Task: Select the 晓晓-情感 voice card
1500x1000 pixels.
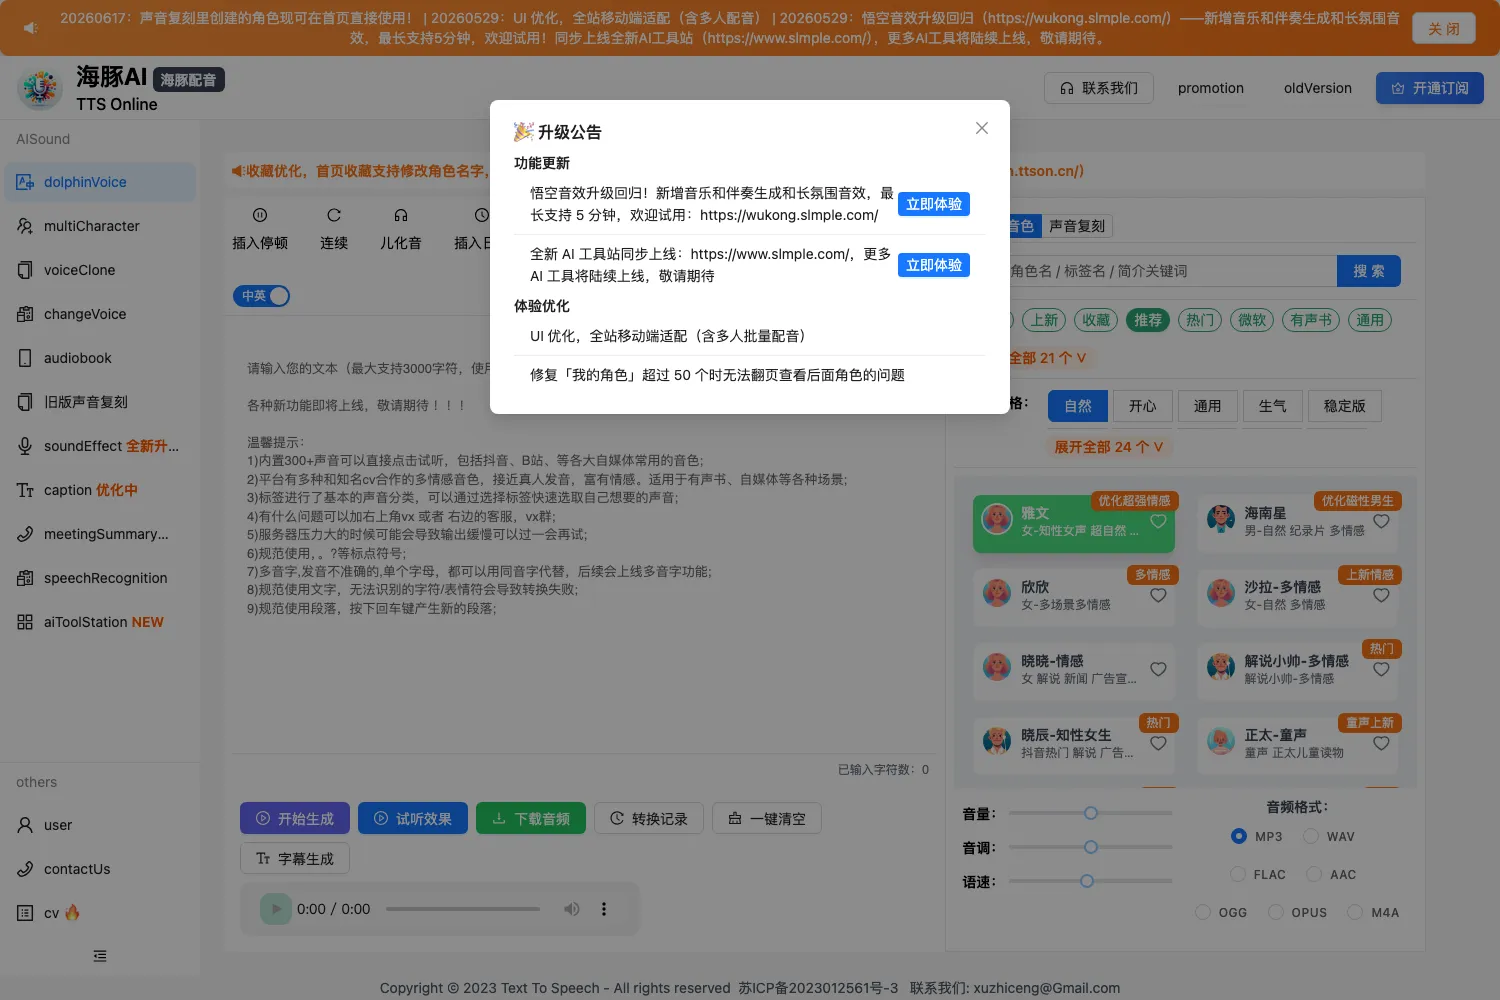Action: pos(1074,670)
